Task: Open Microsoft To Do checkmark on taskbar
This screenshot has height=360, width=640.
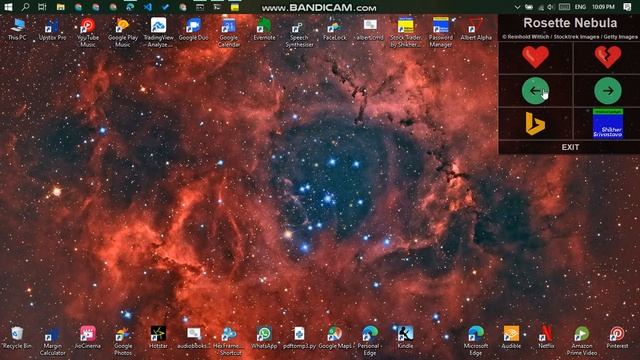Action: (165, 7)
